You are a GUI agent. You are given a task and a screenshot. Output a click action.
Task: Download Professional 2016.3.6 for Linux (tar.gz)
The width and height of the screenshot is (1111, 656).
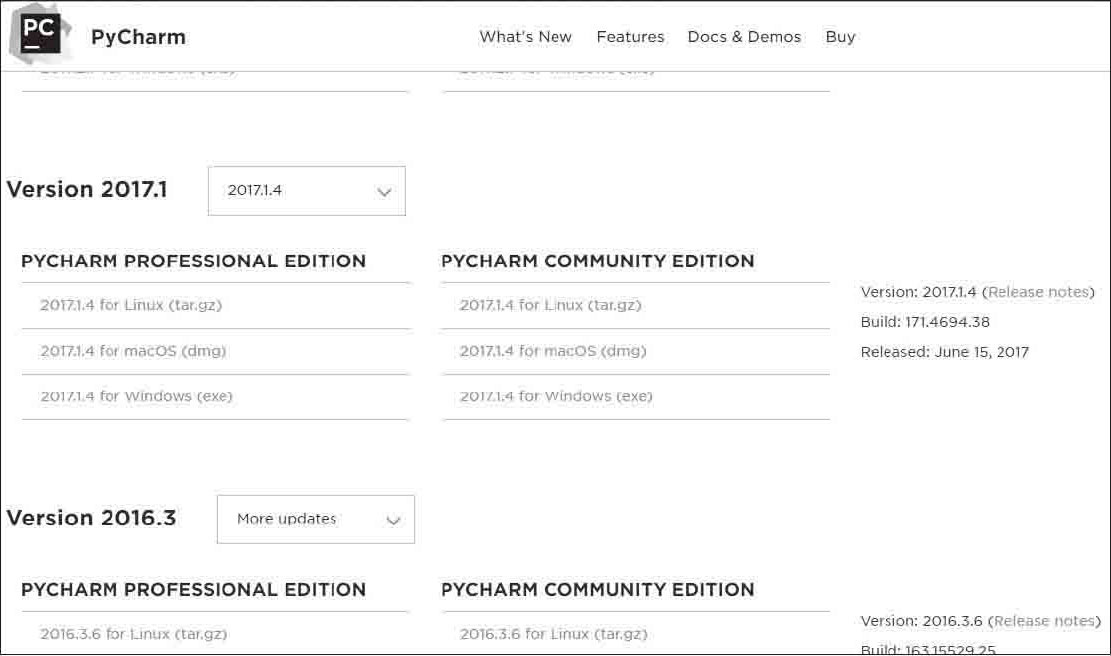134,634
